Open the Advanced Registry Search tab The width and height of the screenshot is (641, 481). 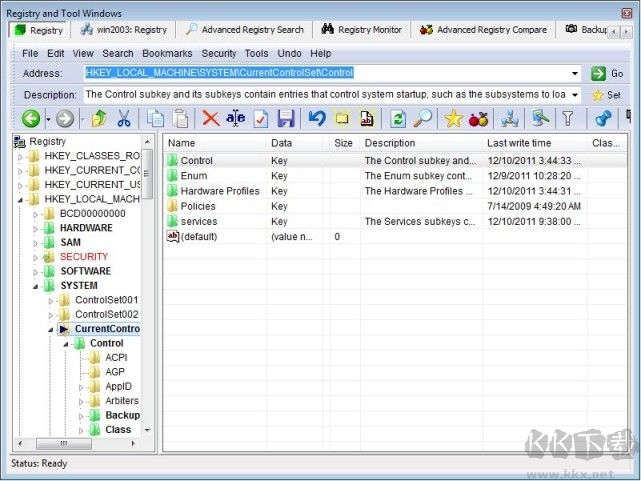[244, 30]
